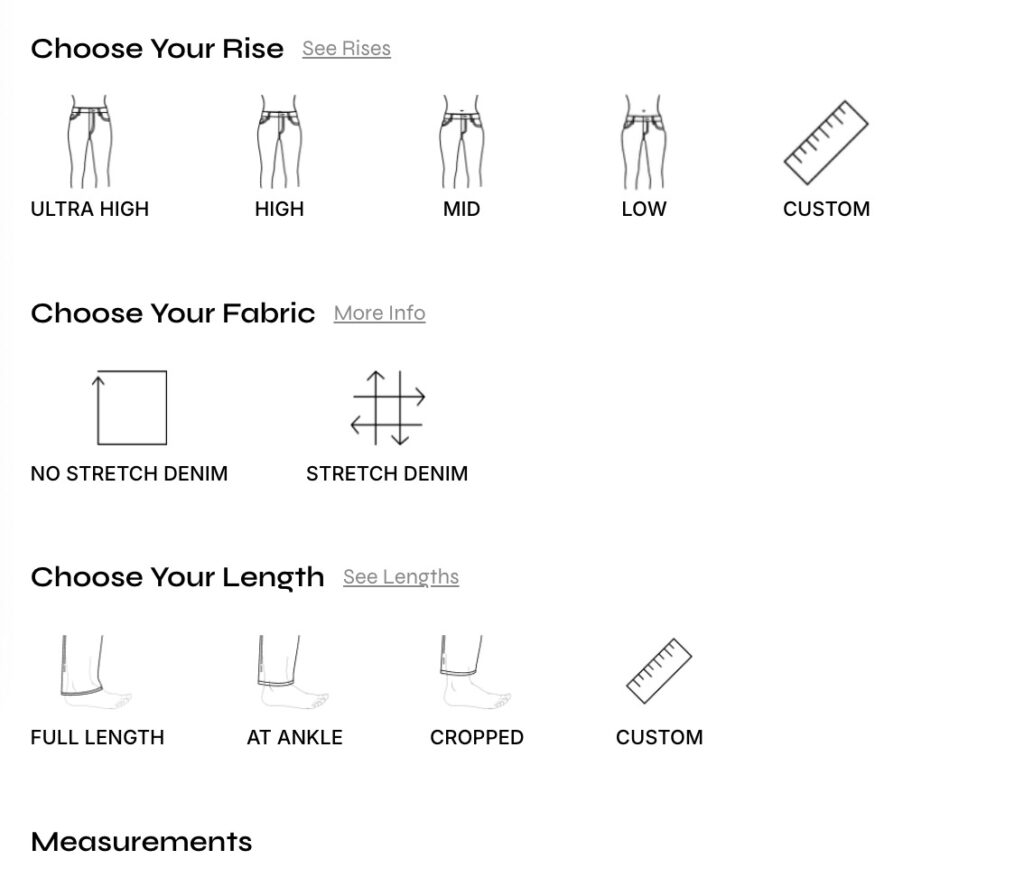Select the Stretch Denim arrows icon
Viewport: 1024px width, 878px height.
387,407
